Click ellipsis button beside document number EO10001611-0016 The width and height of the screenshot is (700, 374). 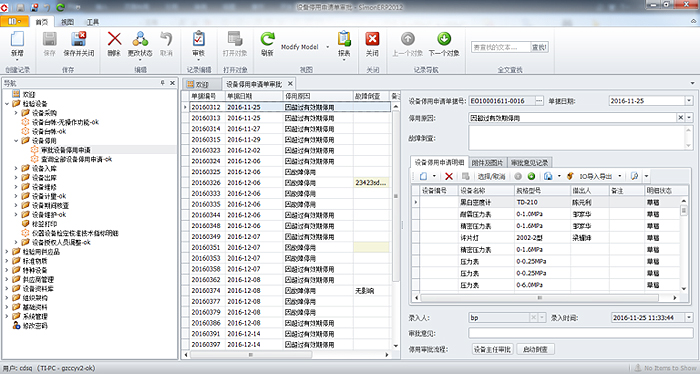point(539,101)
